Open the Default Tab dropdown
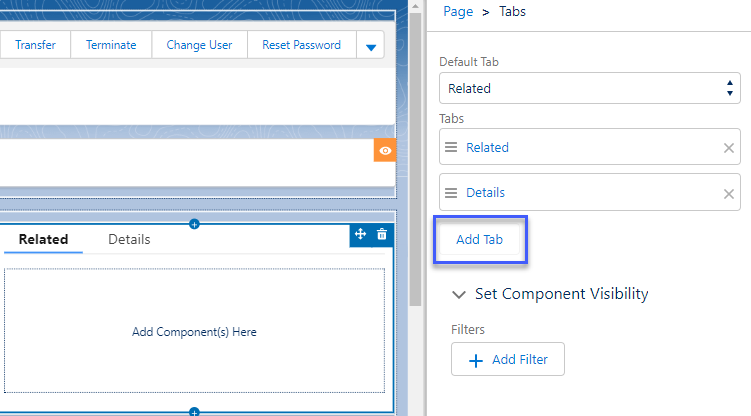This screenshot has height=416, width=751. click(589, 88)
